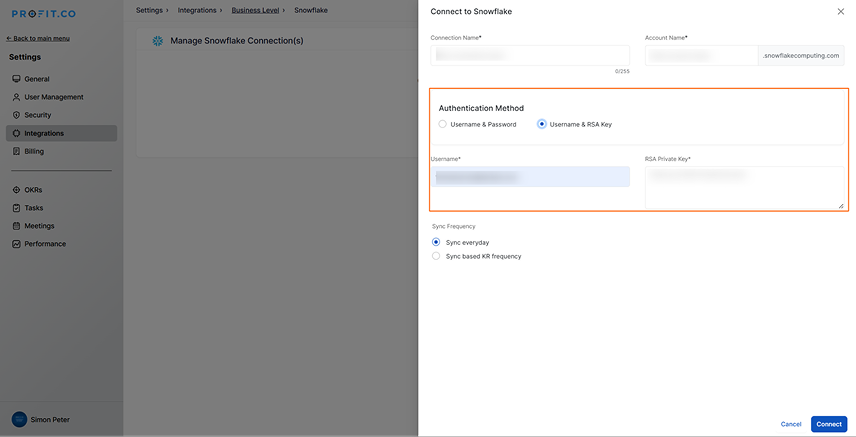The width and height of the screenshot is (856, 437).
Task: Focus the Username text field
Action: (530, 176)
